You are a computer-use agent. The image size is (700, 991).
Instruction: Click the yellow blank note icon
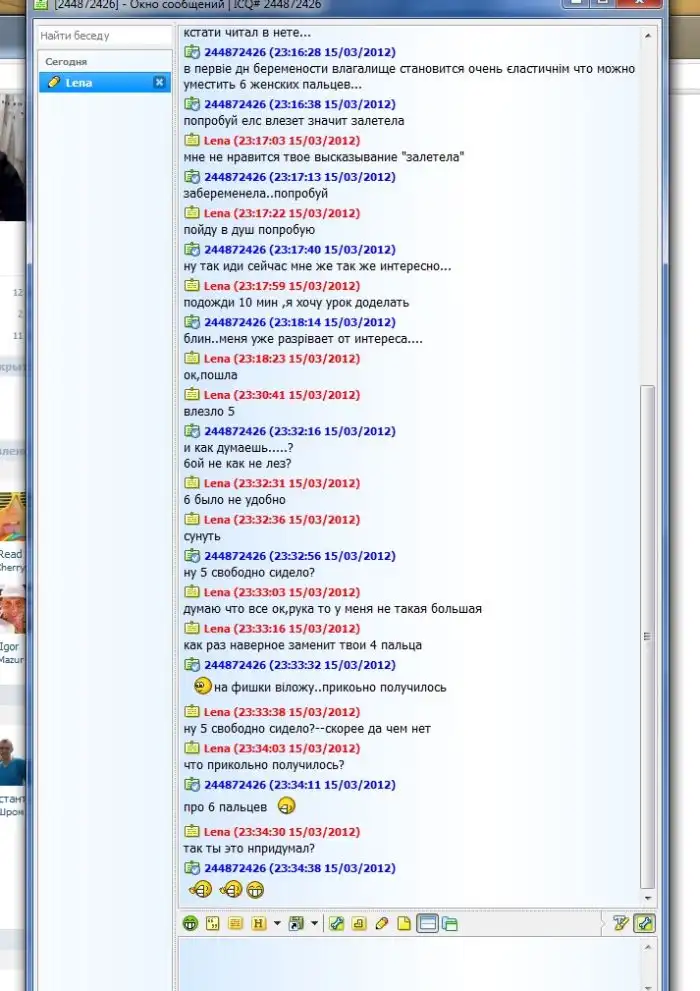click(404, 923)
